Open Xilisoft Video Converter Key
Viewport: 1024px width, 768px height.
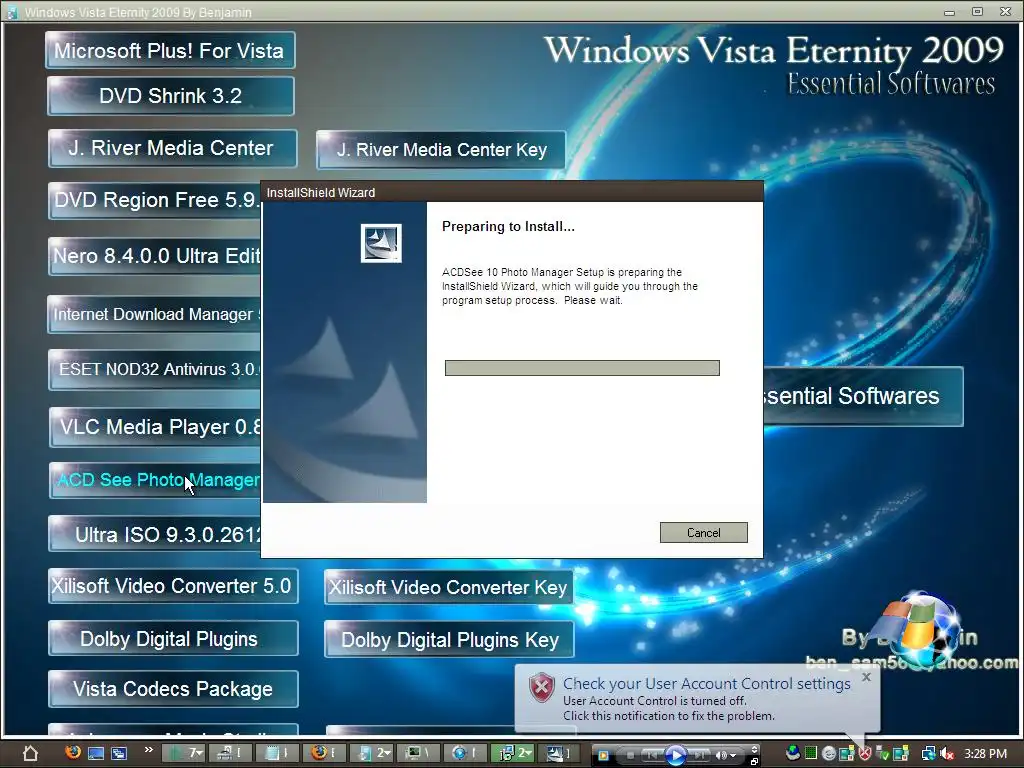[x=449, y=587]
